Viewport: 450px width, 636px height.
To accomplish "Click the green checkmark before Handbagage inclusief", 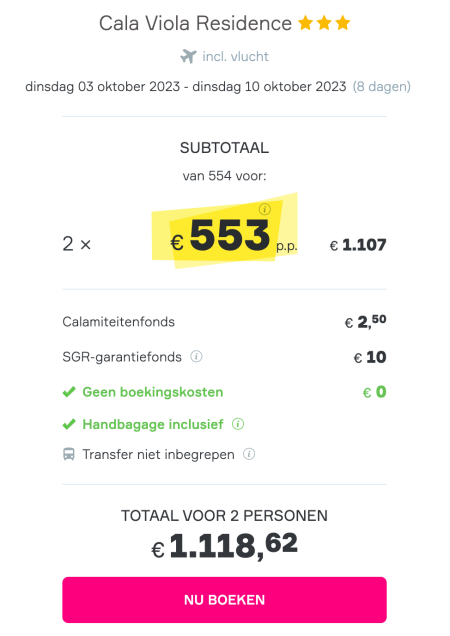I will tap(69, 424).
